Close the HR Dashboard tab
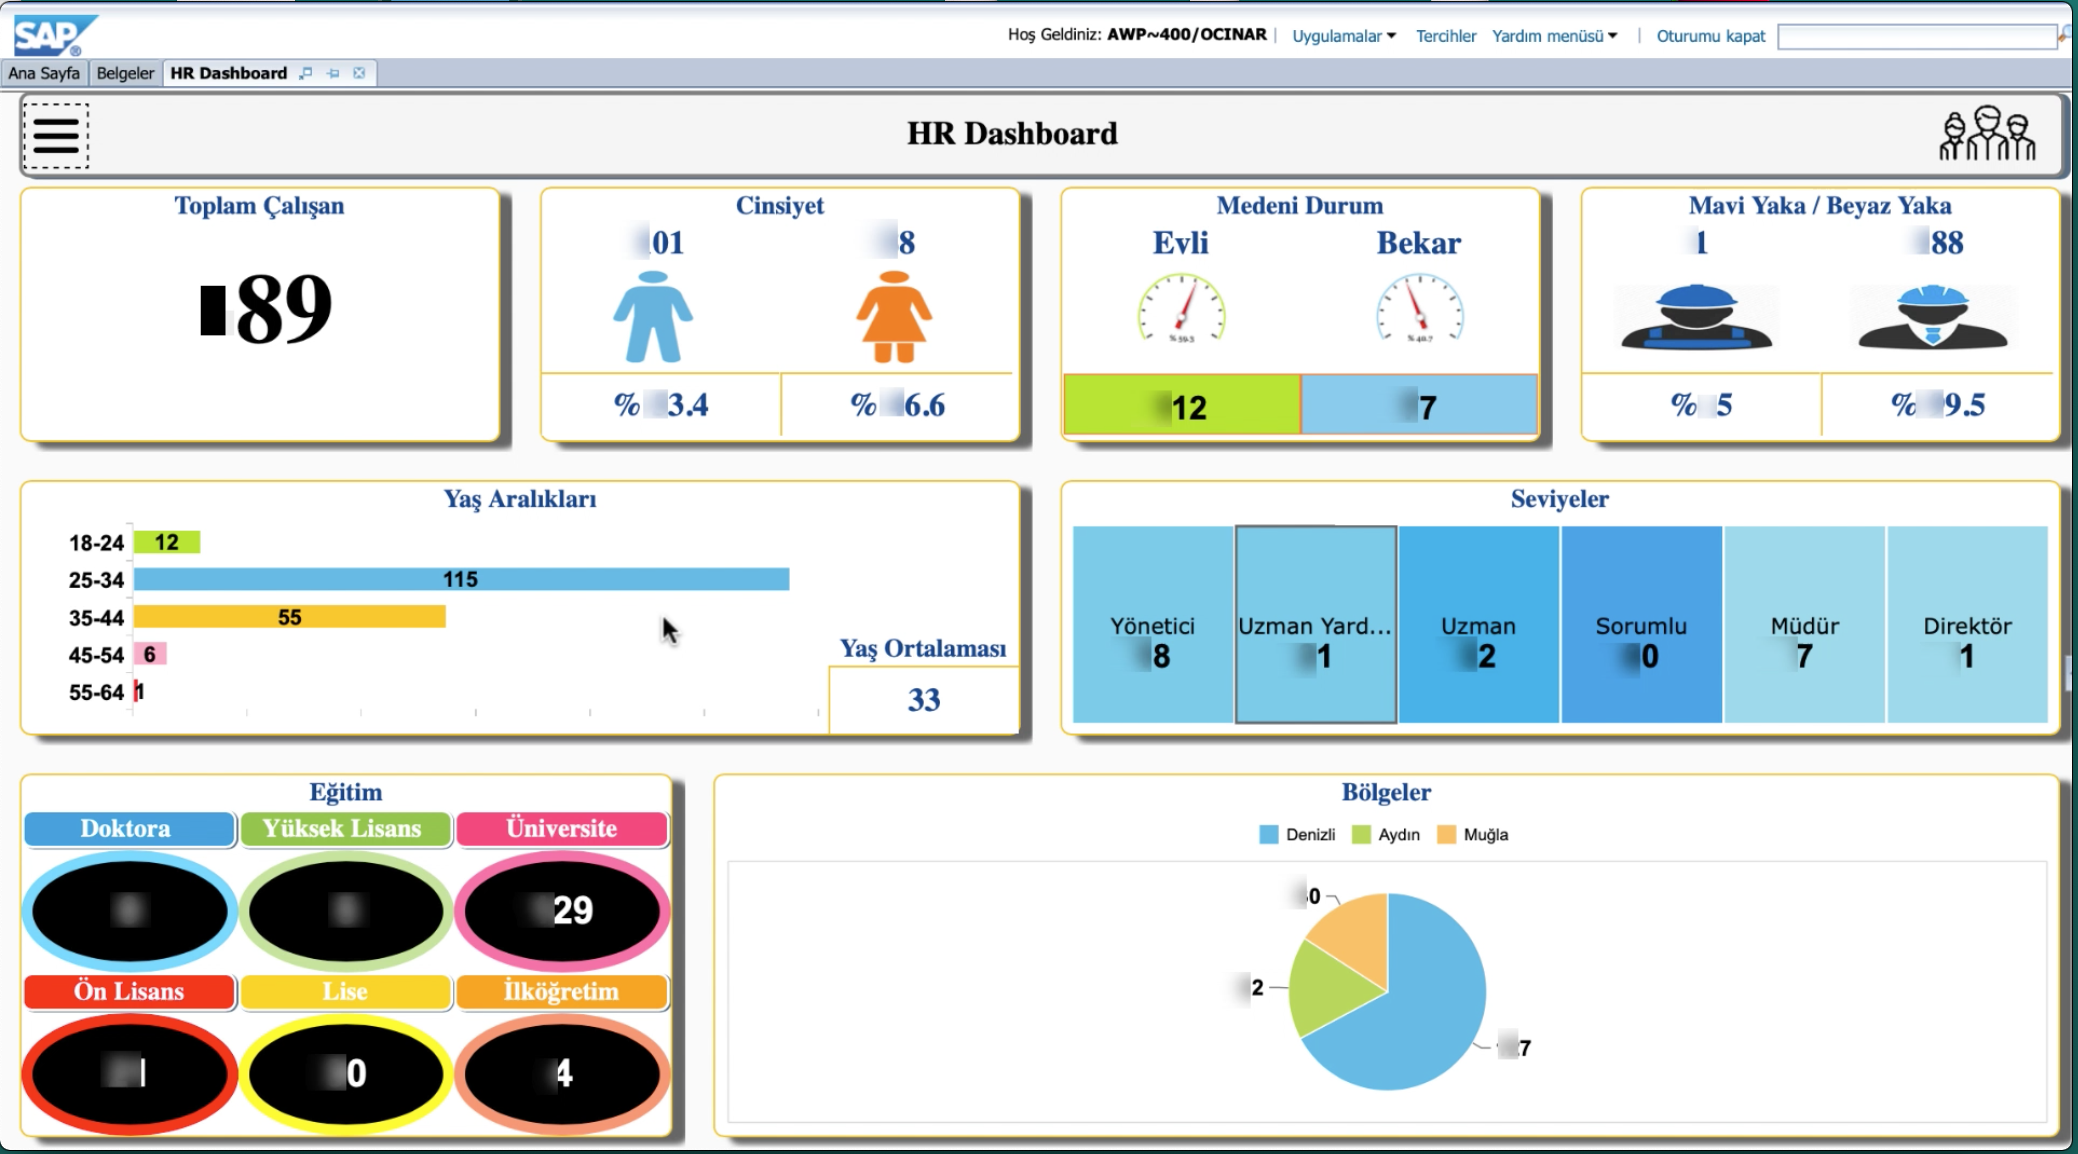This screenshot has width=2078, height=1154. pyautogui.click(x=359, y=73)
